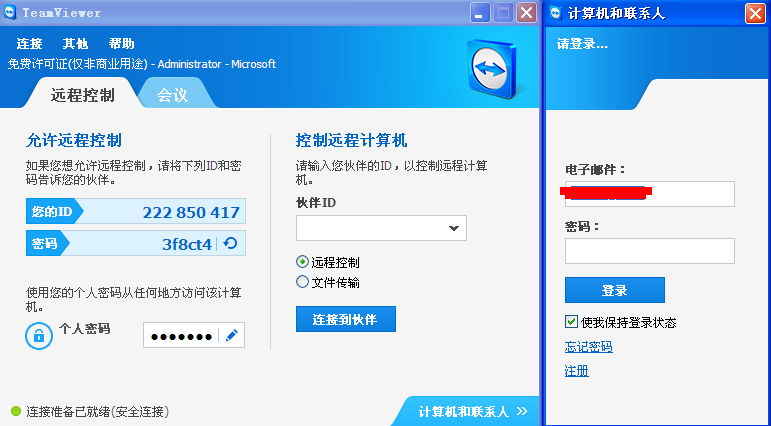Focus the 密码 field in login panel
The image size is (771, 426).
[650, 251]
